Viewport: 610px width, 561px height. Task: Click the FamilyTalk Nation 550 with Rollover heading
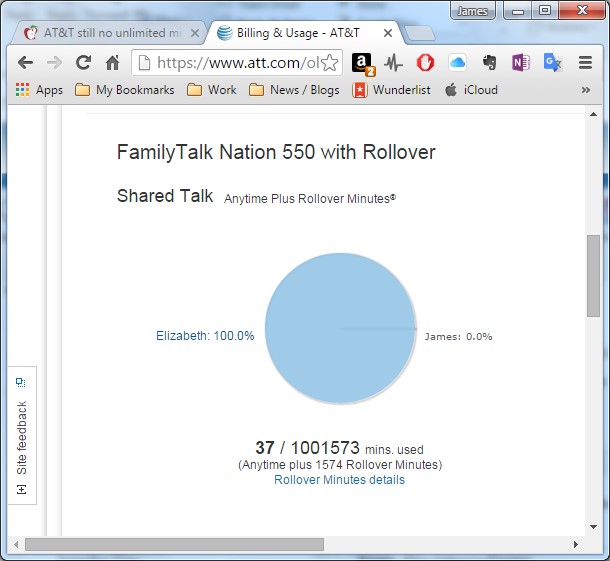coord(276,152)
